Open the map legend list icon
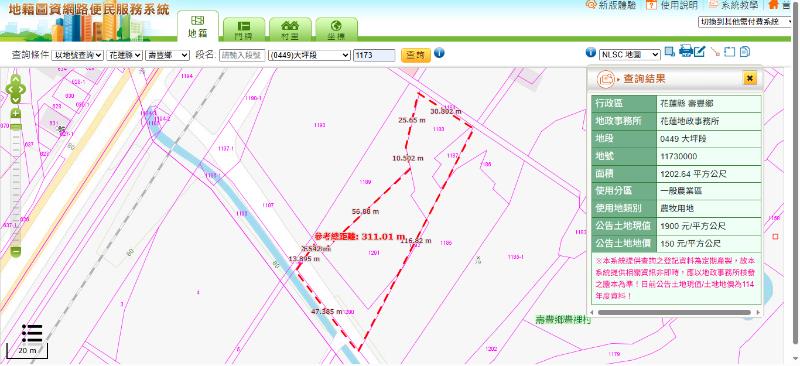 [x=32, y=333]
